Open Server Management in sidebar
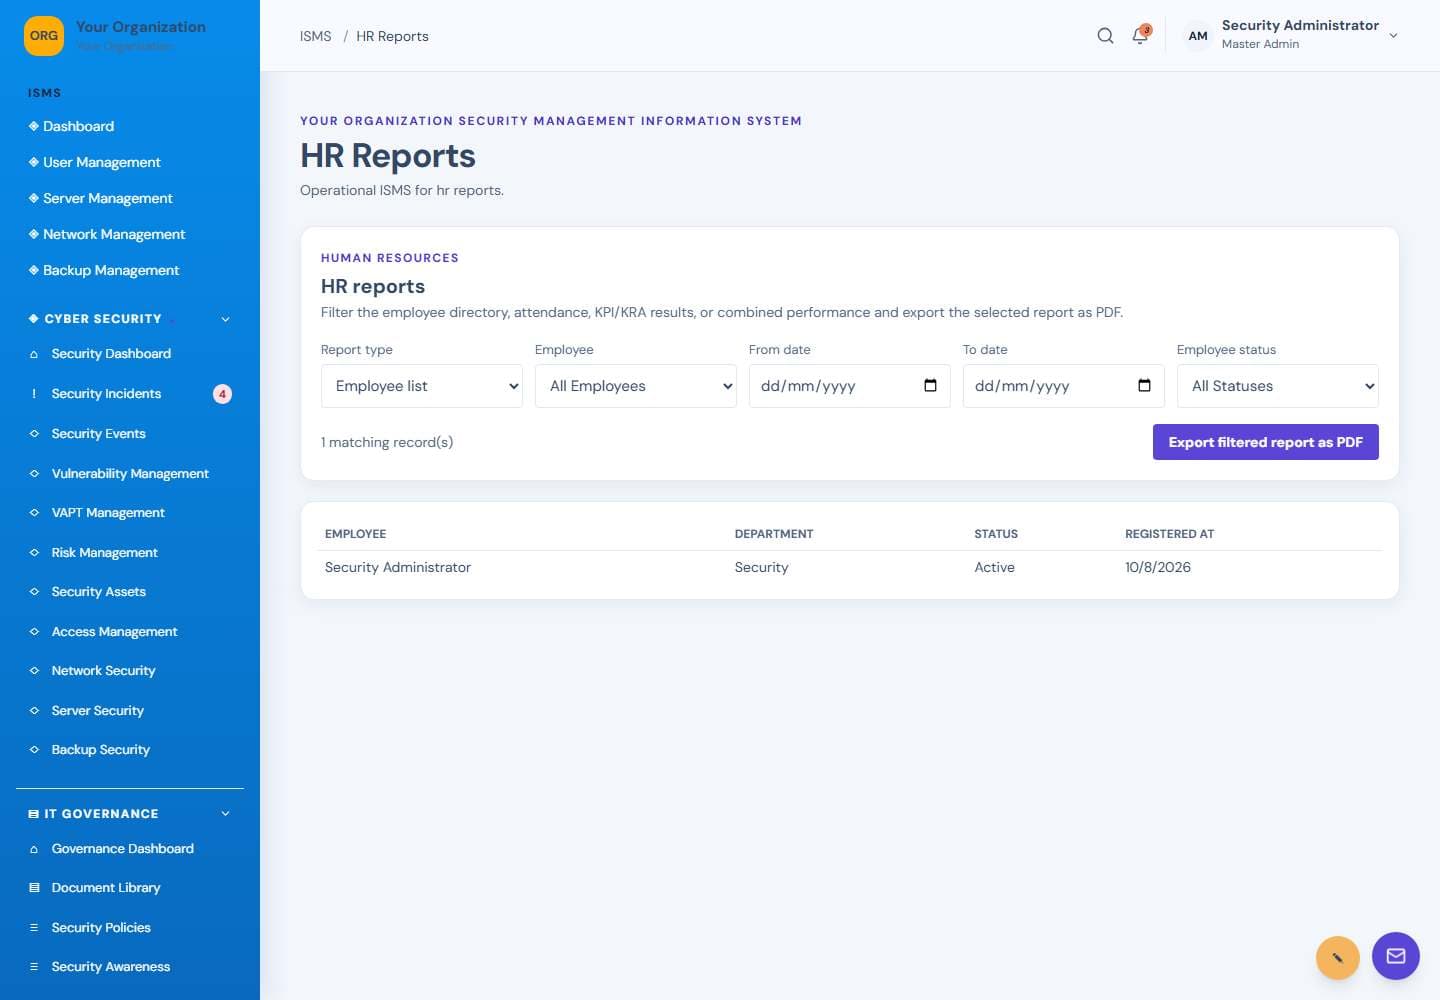Viewport: 1440px width, 1000px height. pyautogui.click(x=107, y=198)
